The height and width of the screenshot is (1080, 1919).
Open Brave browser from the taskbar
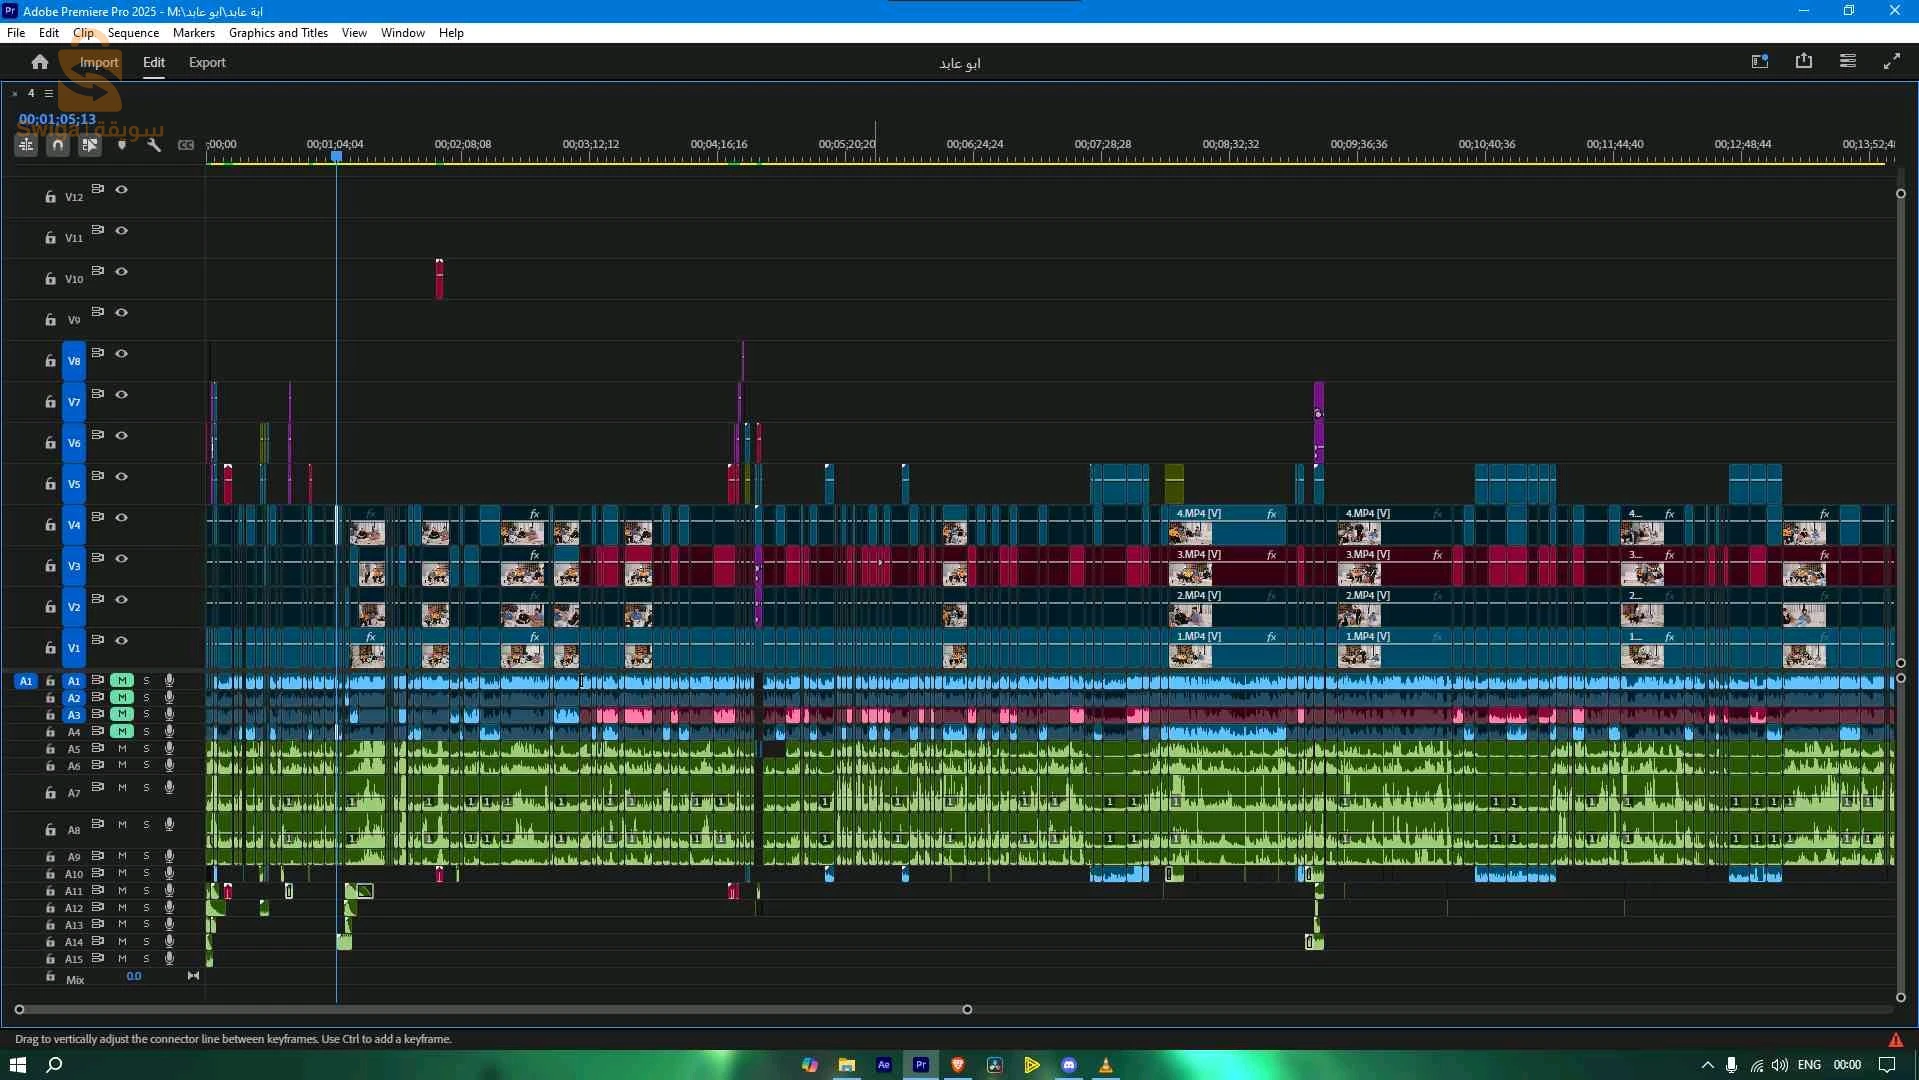958,1065
